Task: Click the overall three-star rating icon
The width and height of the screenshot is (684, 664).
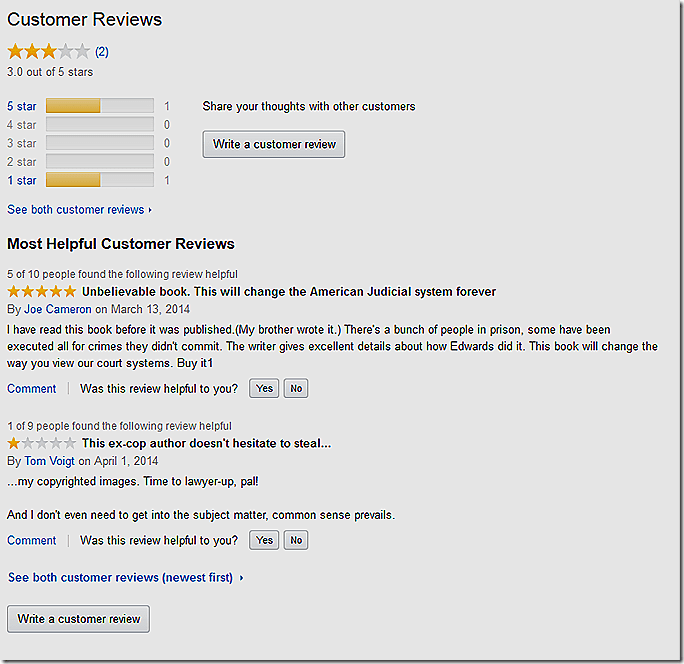Action: [48, 51]
